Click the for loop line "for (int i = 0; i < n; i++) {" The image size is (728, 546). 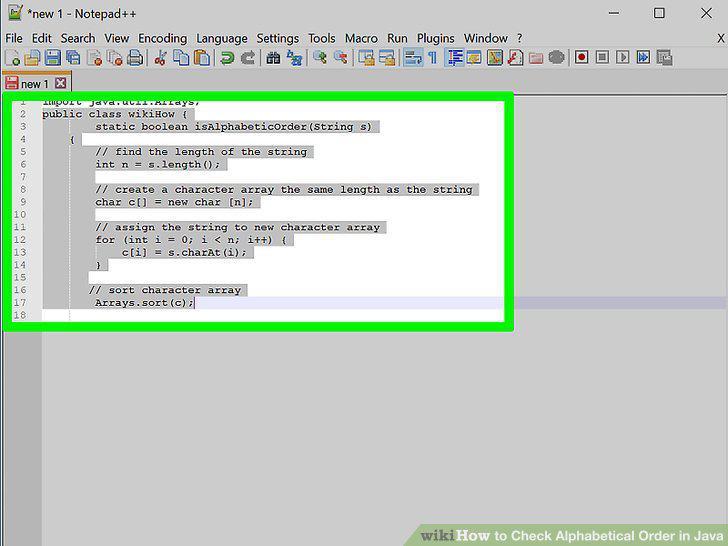pyautogui.click(x=191, y=240)
